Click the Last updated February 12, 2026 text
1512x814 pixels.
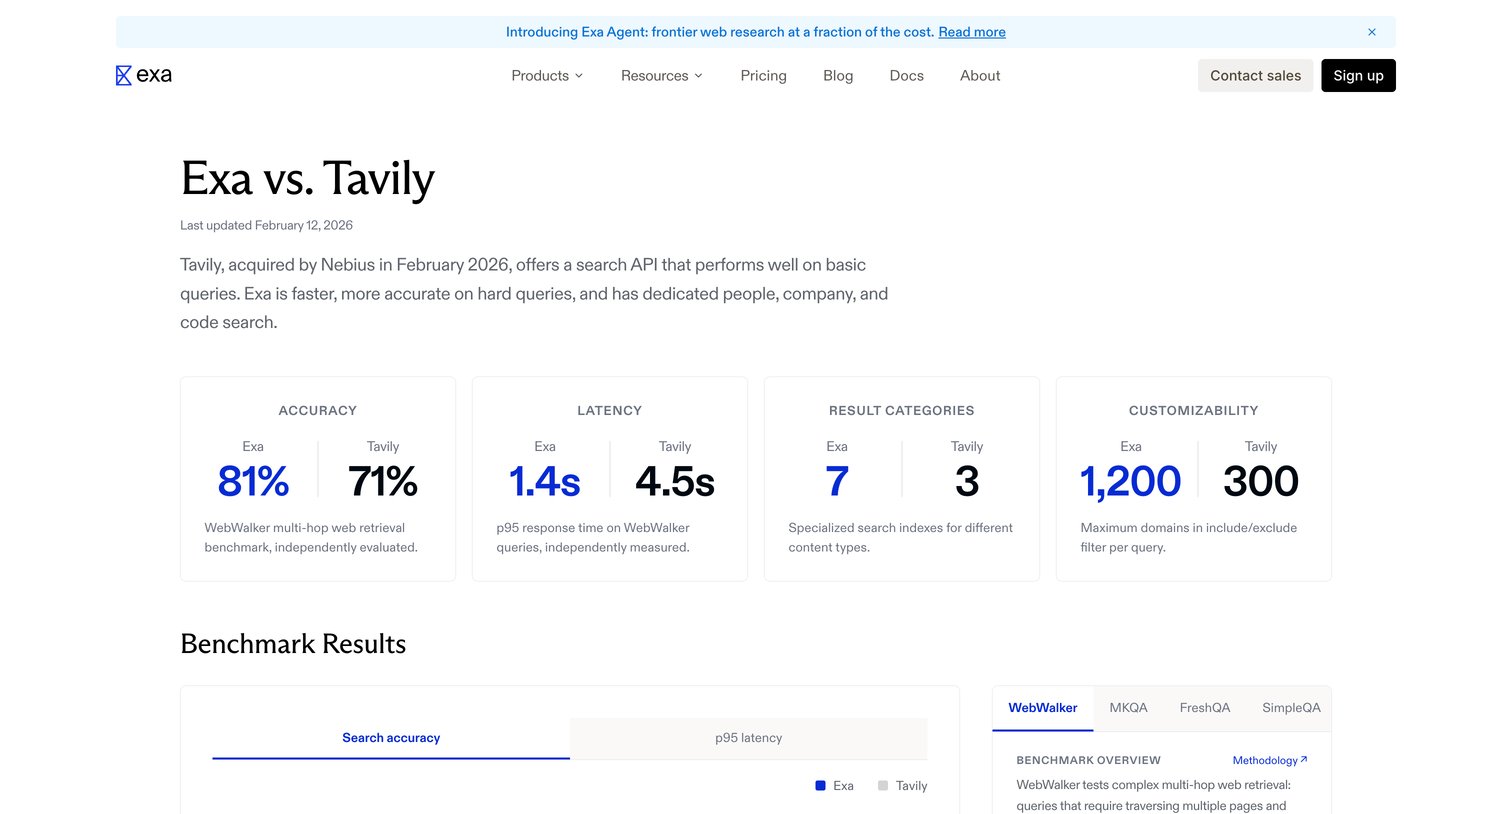point(266,226)
